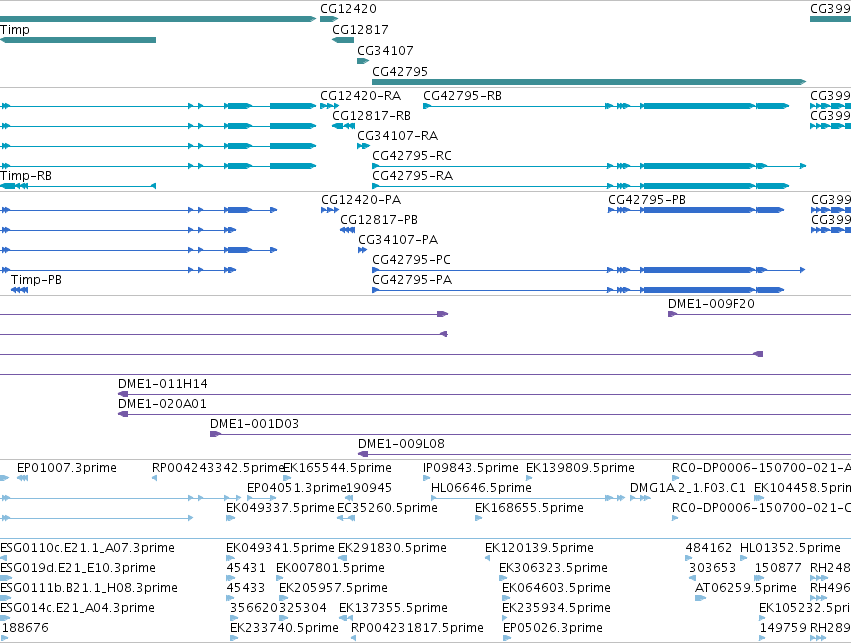Viewport: 851px width, 643px height.
Task: Click EST label ESG014c.E21_A04.3prime
Action: pyautogui.click(x=77, y=609)
